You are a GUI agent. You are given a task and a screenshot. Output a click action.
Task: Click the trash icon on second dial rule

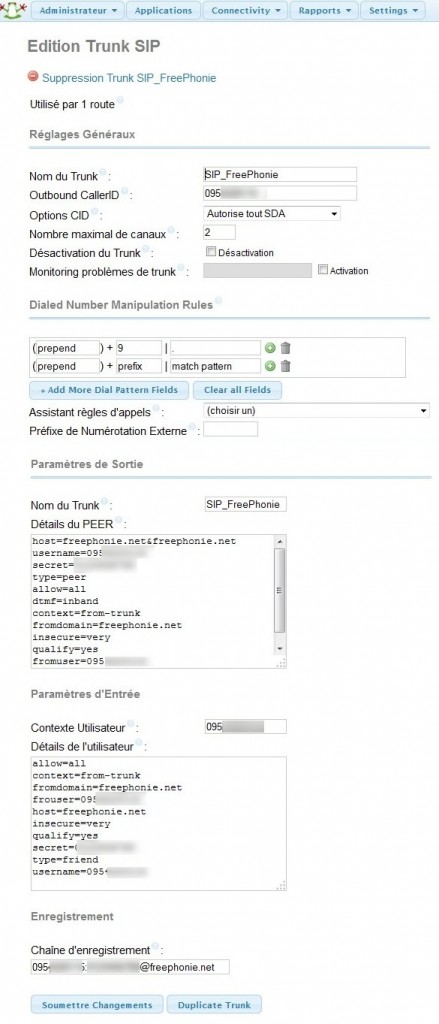285,366
